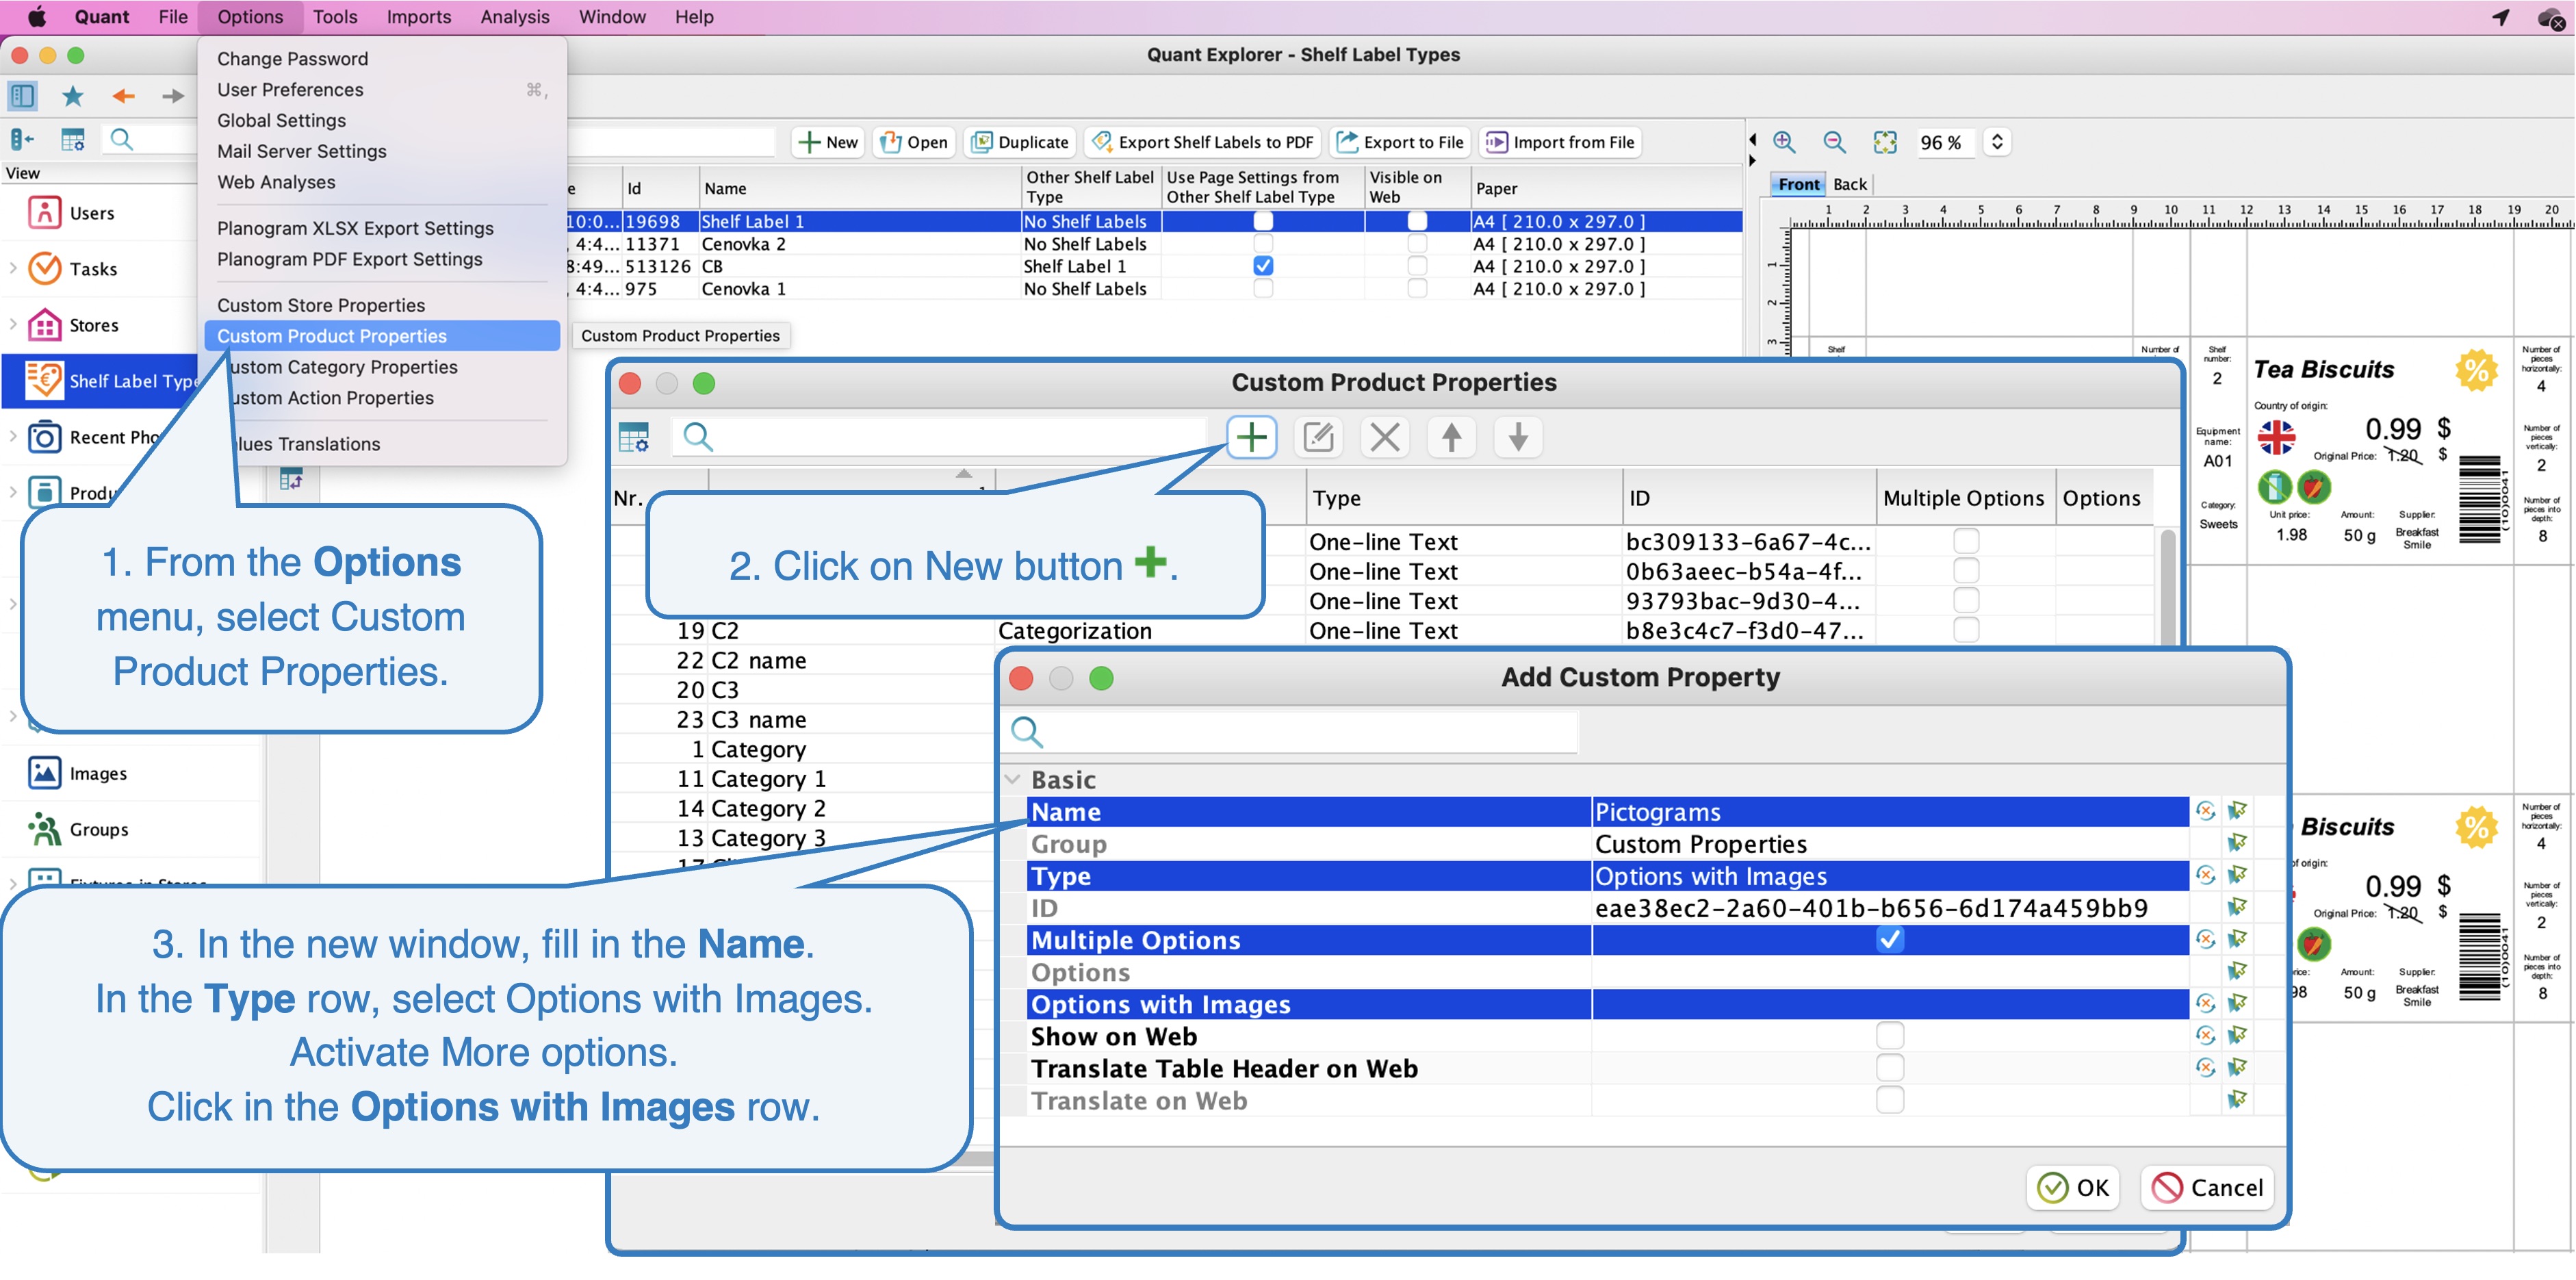Click the main table view settings icon

coord(72,140)
